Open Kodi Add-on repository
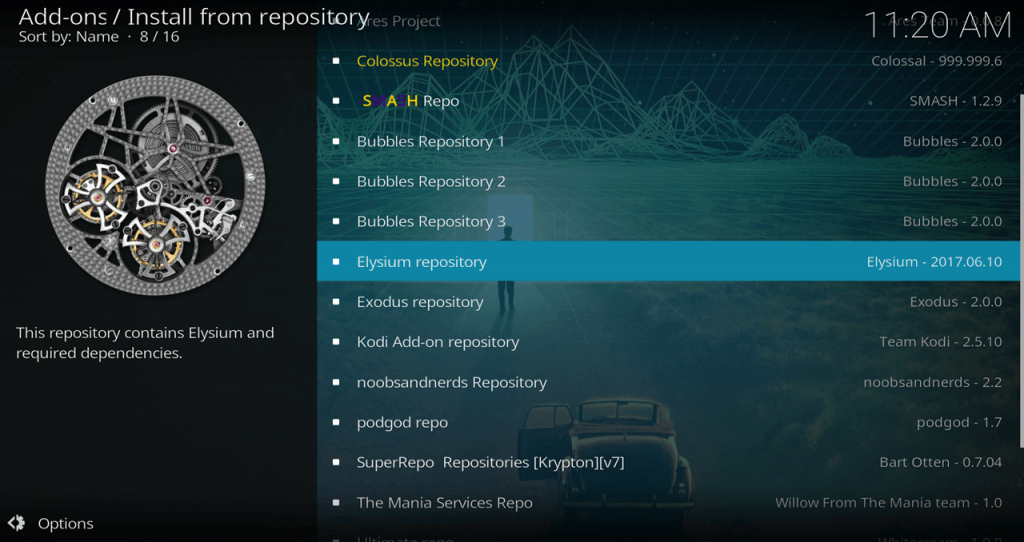This screenshot has width=1024, height=542. tap(669, 342)
